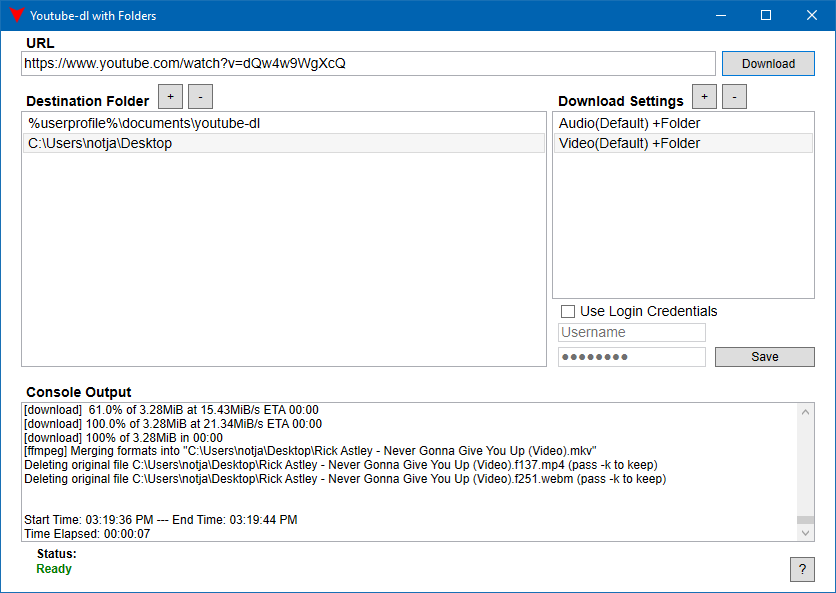836x593 pixels.
Task: Save the login credentials
Action: 764,357
